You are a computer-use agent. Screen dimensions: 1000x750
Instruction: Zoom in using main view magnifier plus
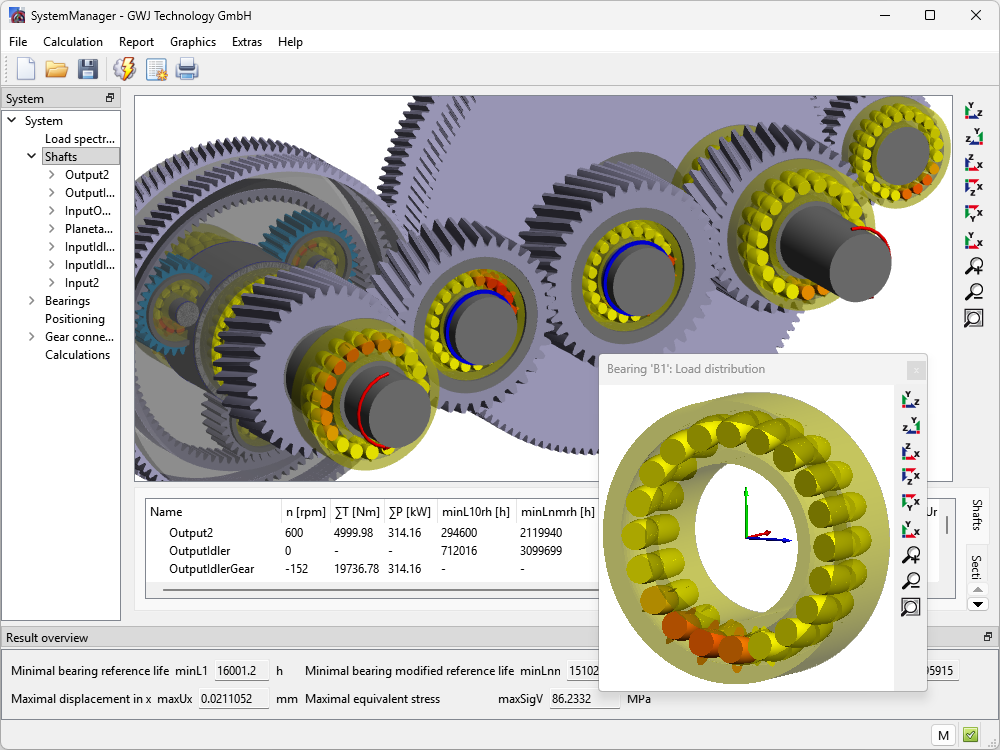point(973,266)
